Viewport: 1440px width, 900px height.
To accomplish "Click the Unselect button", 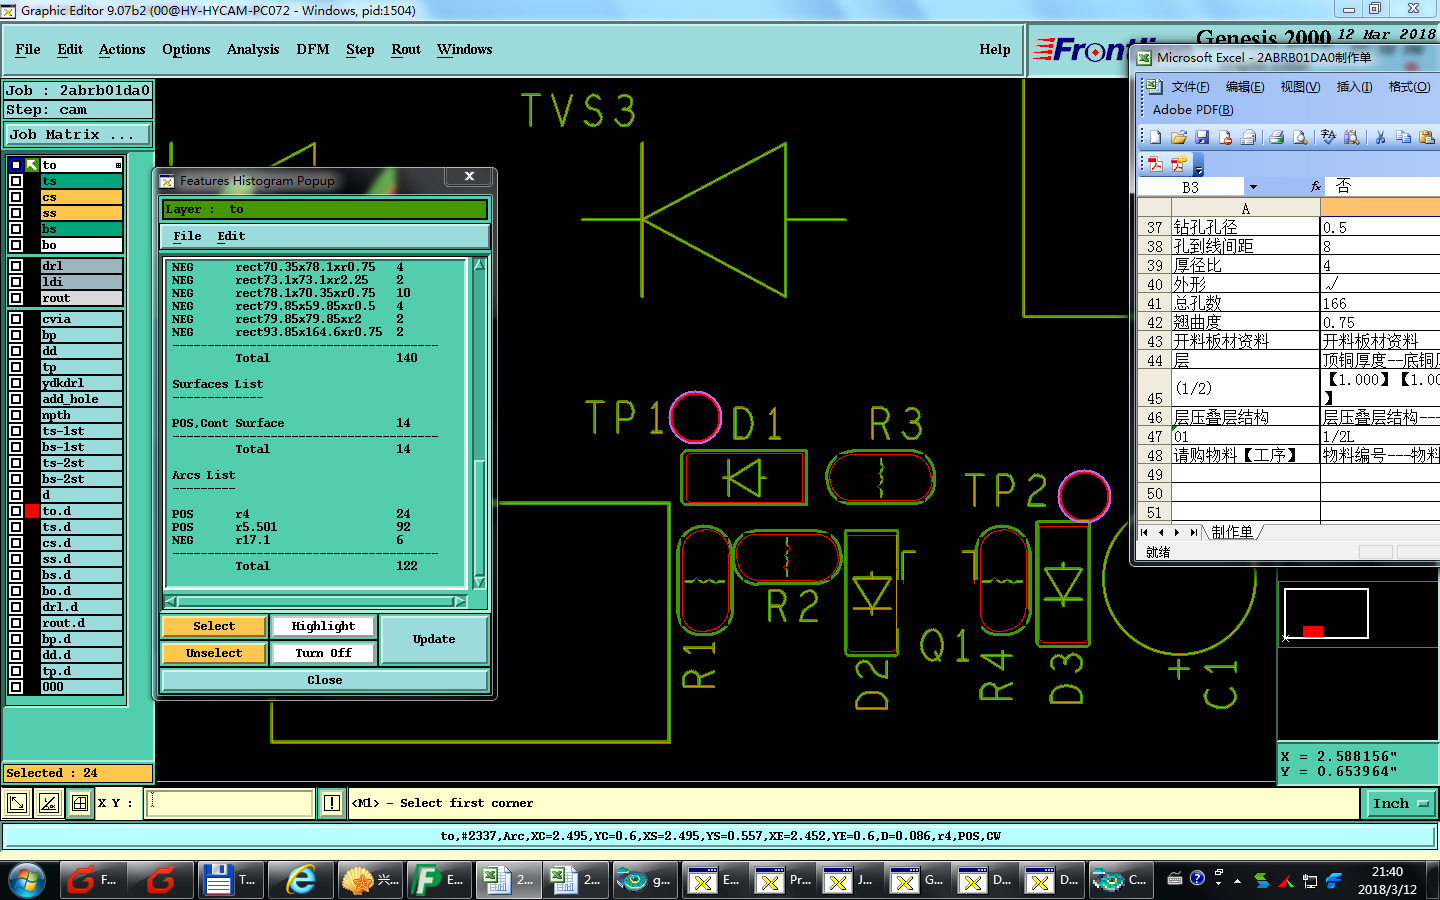I will pos(214,653).
